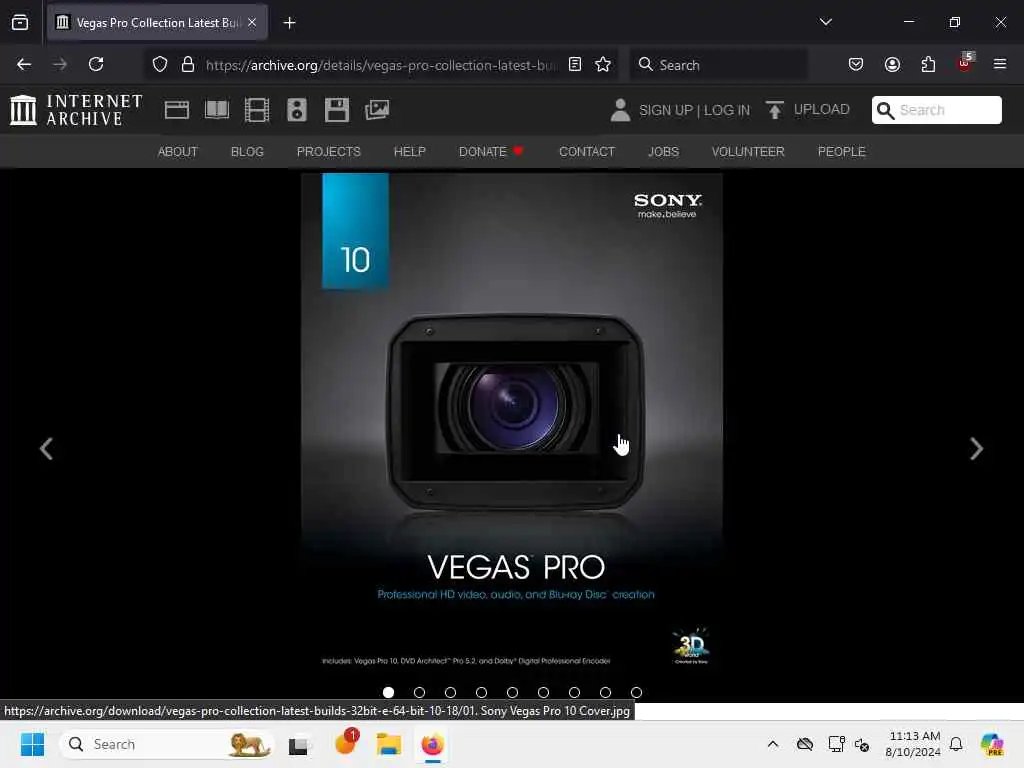This screenshot has width=1024, height=768.
Task: Open Firefox View tab overview icon
Action: coord(20,22)
